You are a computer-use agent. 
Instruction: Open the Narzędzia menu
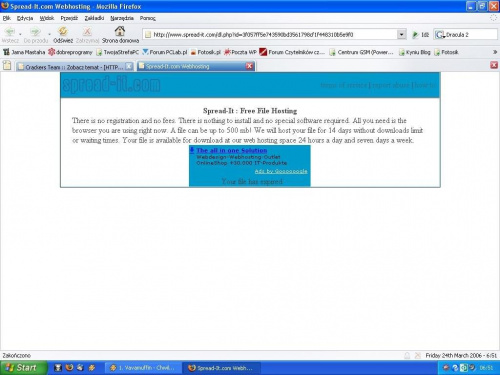(122, 18)
